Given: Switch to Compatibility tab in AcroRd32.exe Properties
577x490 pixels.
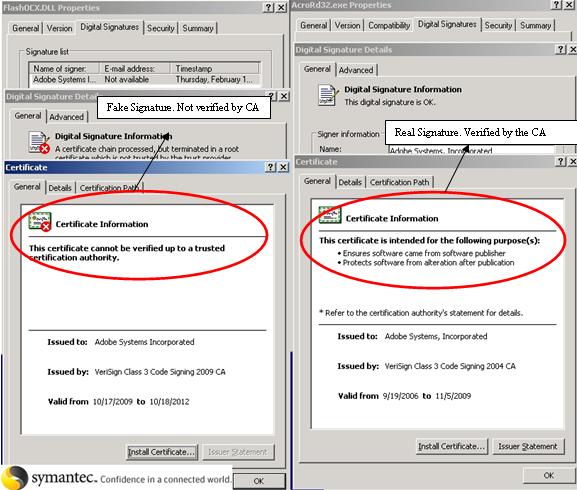Looking at the screenshot, I should 389,25.
